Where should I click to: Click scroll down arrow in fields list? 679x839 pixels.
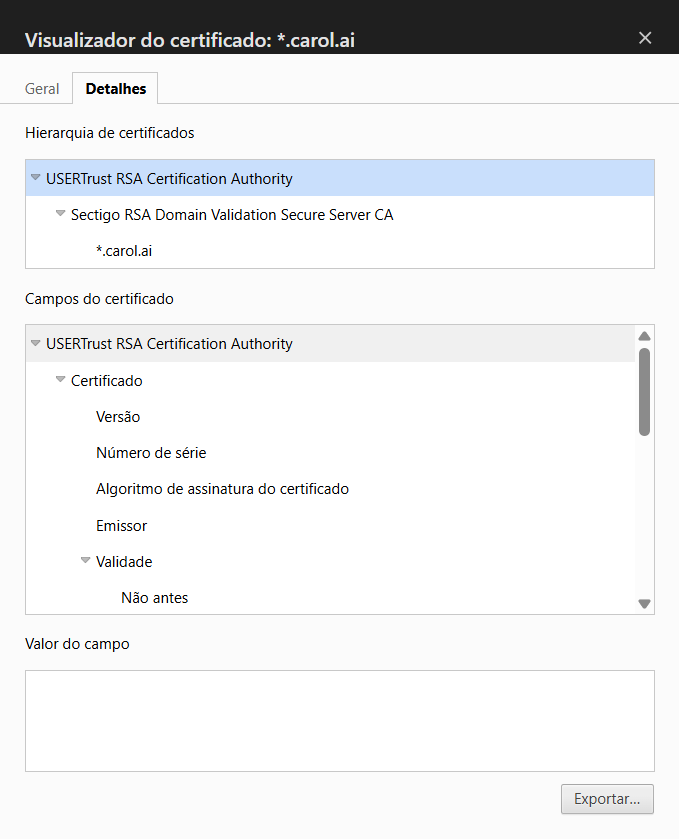[x=645, y=603]
